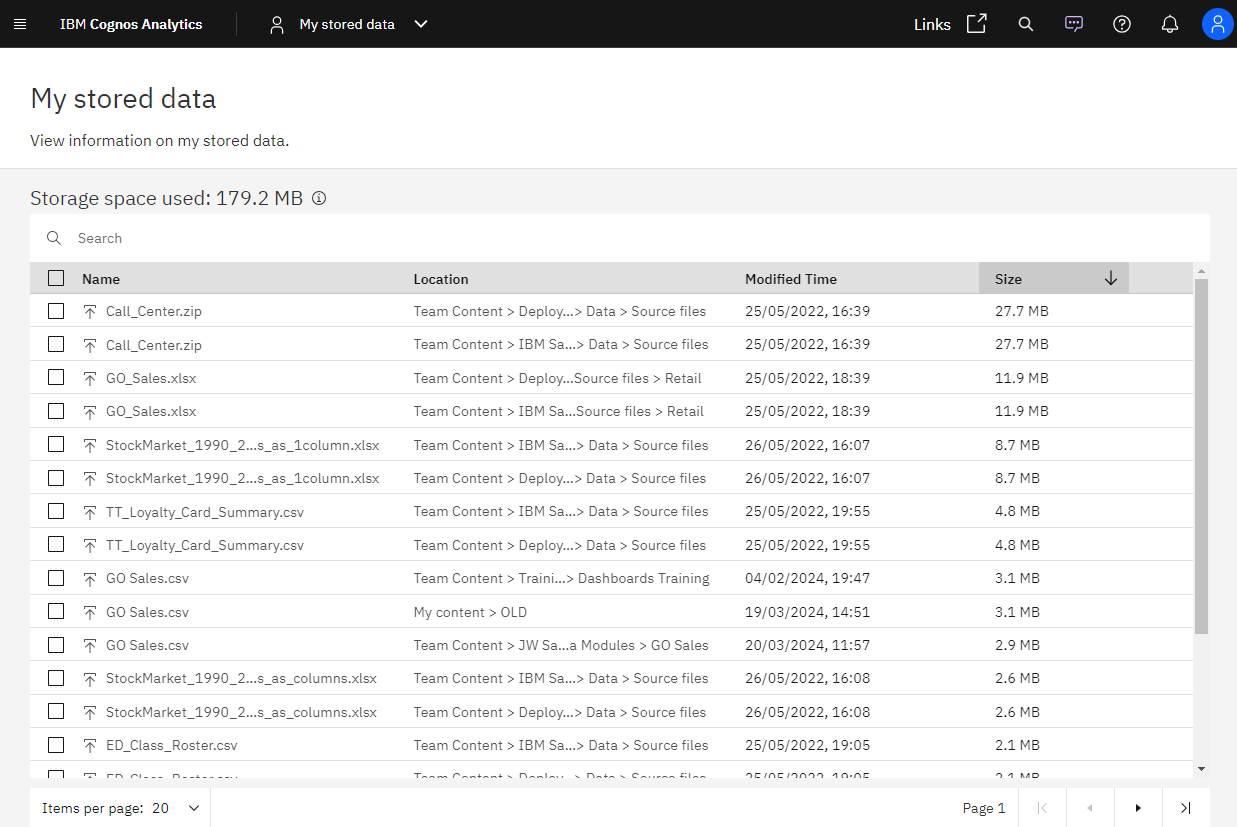Click the person icon beside My stored data
This screenshot has width=1237, height=827.
point(277,24)
